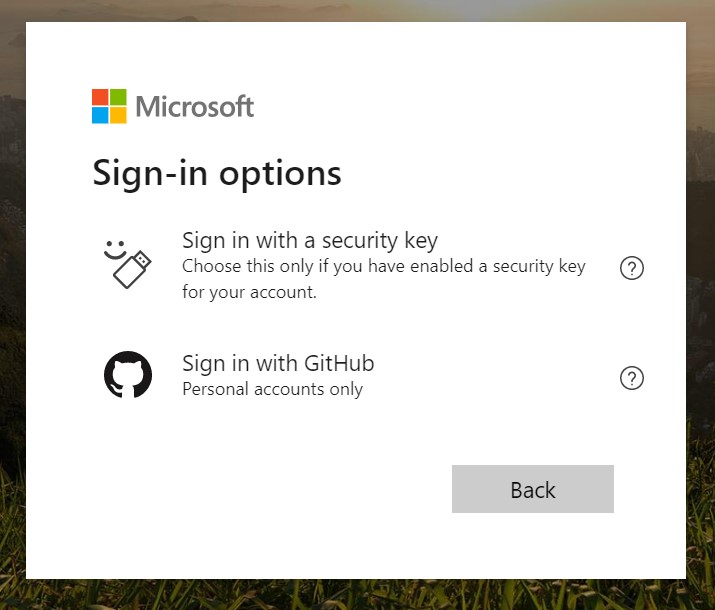Open help for GitHub sign-in option
The image size is (715, 610).
click(x=632, y=378)
